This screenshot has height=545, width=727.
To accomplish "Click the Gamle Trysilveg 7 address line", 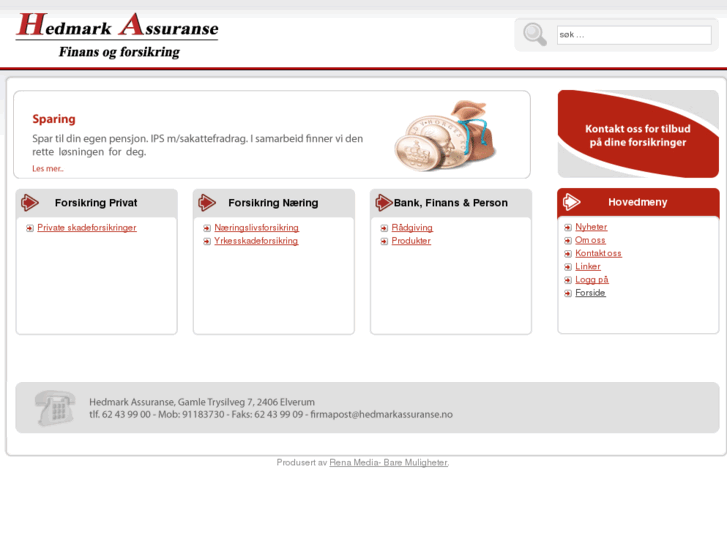I will [202, 402].
